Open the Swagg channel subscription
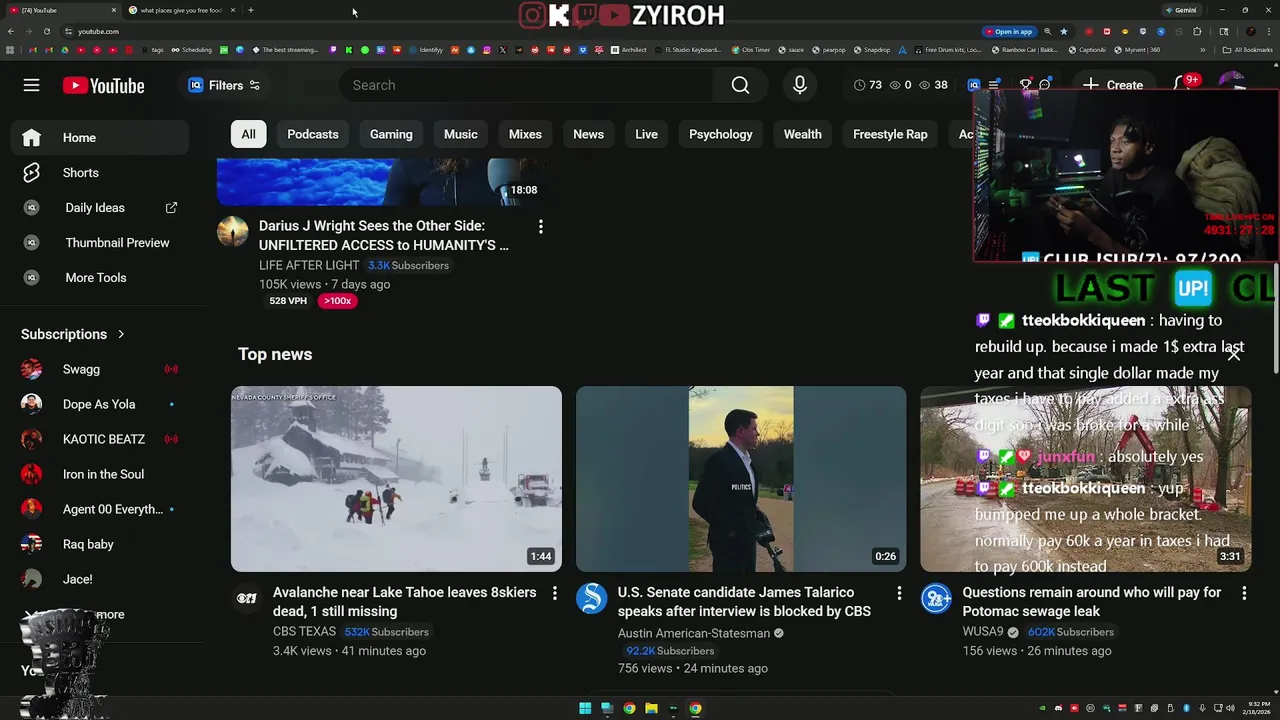 [x=100, y=369]
